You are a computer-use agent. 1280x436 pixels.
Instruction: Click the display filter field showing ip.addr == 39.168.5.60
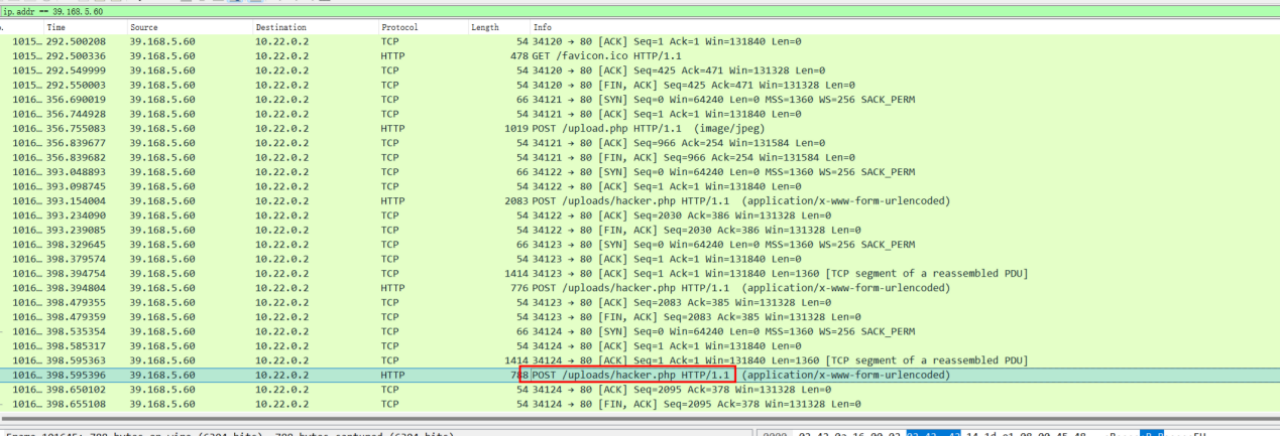pyautogui.click(x=640, y=12)
